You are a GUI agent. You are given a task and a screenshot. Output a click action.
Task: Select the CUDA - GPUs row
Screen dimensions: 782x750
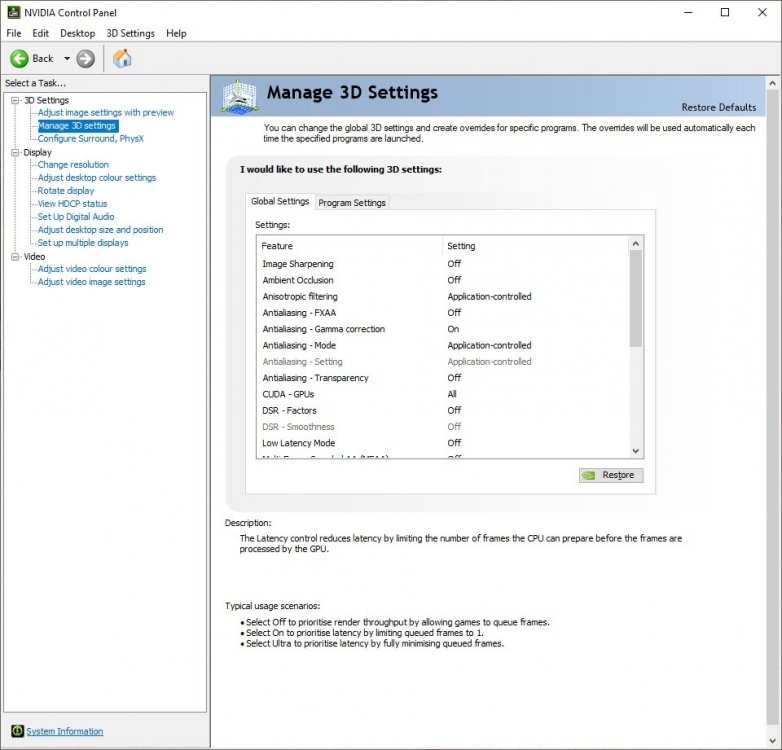442,394
